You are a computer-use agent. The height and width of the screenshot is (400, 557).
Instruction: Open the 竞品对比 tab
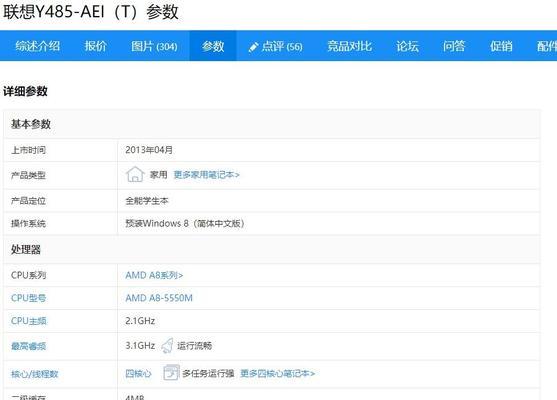coord(349,46)
